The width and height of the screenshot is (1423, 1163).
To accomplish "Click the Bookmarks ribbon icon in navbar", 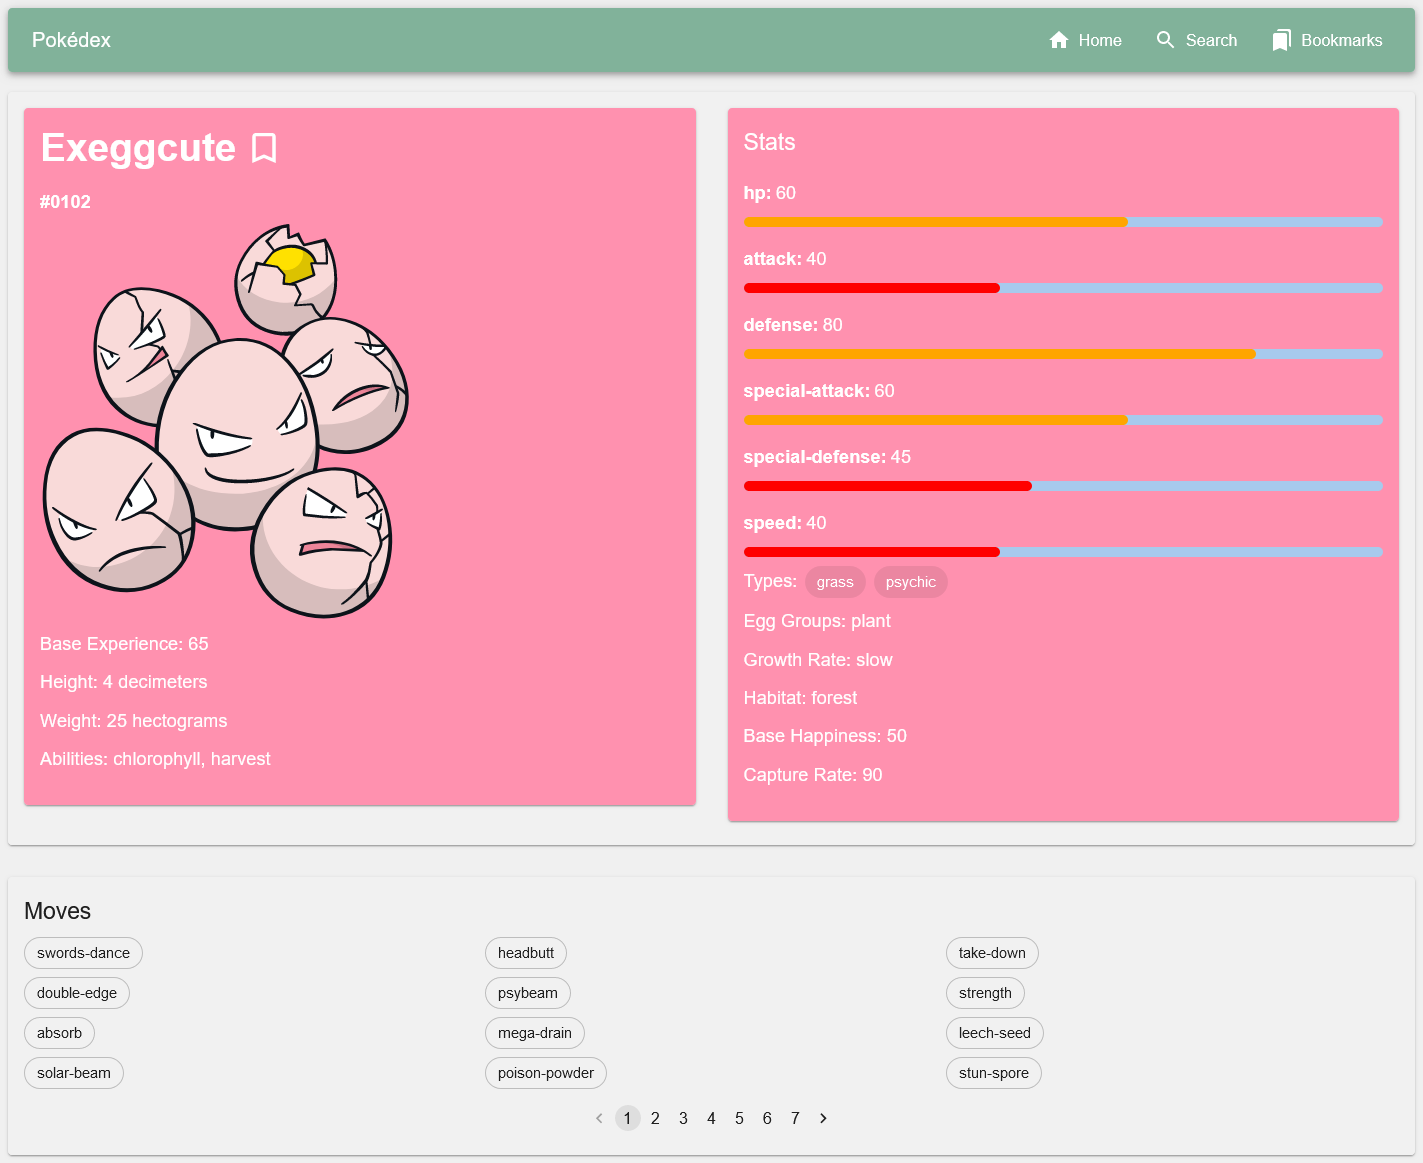I will coord(1281,40).
